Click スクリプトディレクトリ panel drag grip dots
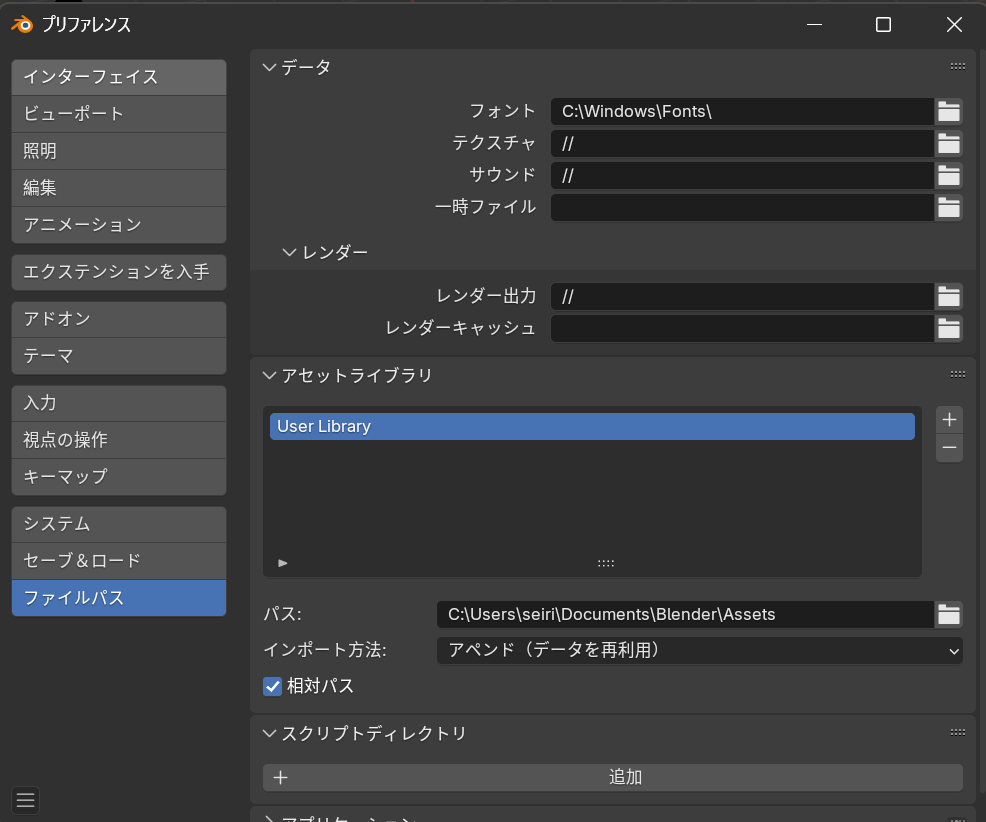Image resolution: width=986 pixels, height=822 pixels. point(957,732)
